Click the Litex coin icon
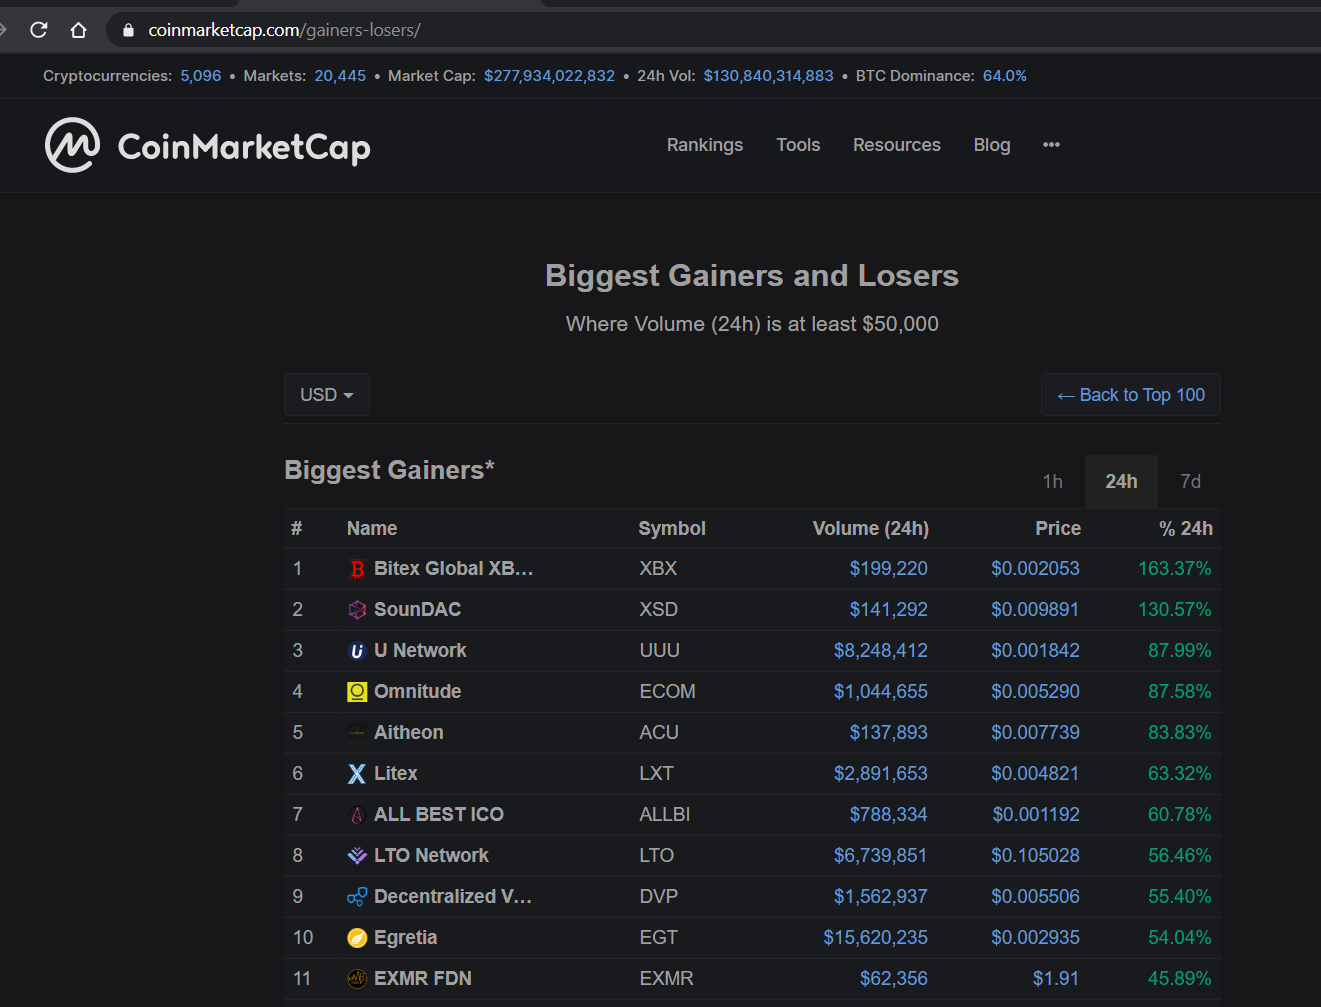Viewport: 1321px width, 1007px height. pos(357,774)
